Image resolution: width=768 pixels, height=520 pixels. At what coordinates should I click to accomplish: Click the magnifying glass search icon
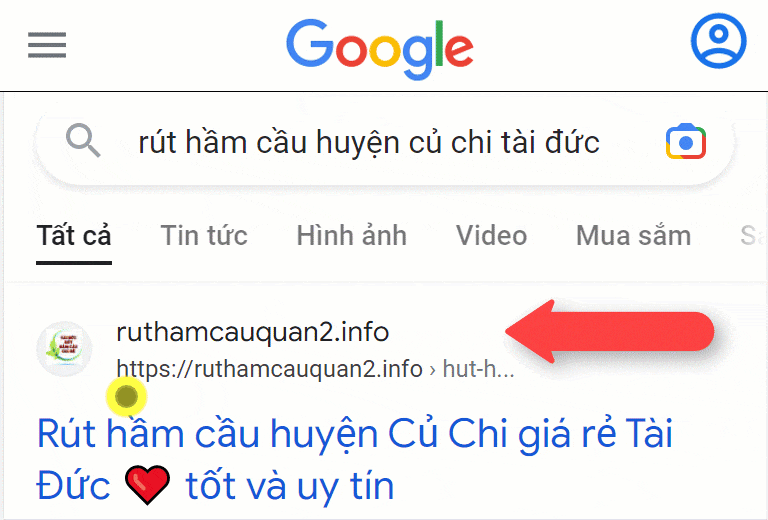83,141
